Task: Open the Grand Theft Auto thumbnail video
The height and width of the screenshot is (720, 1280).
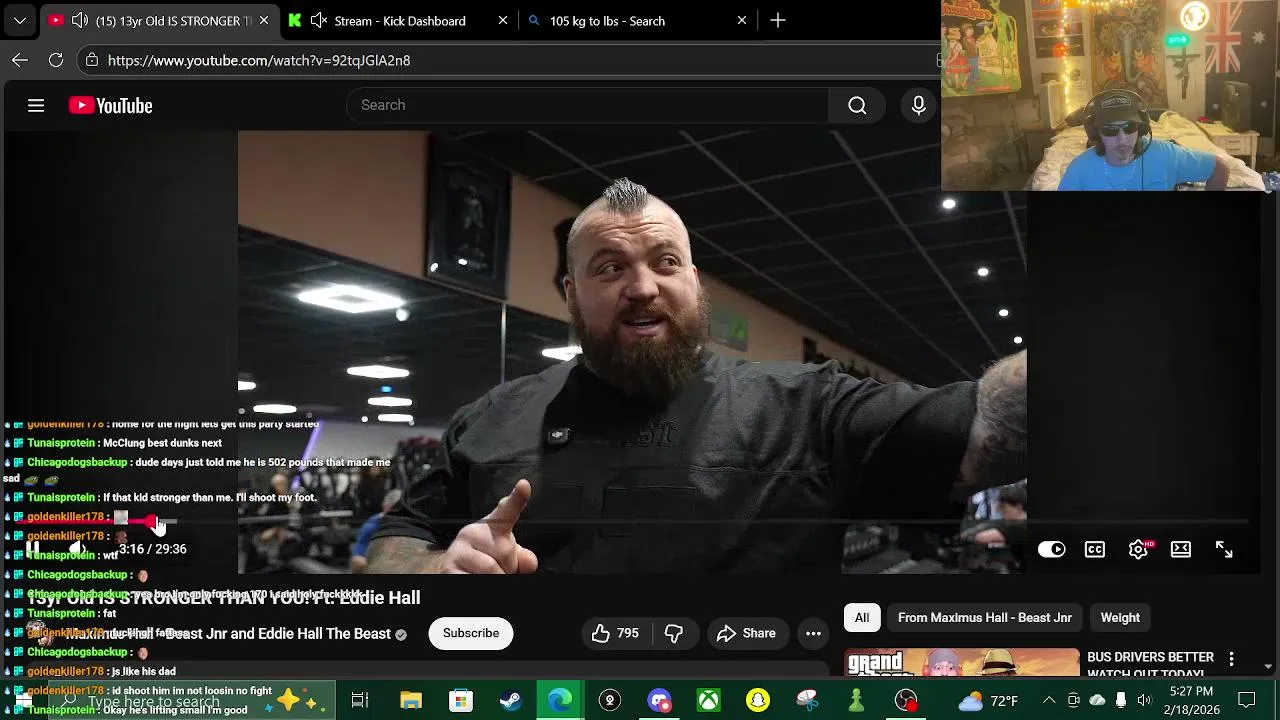Action: [x=962, y=663]
